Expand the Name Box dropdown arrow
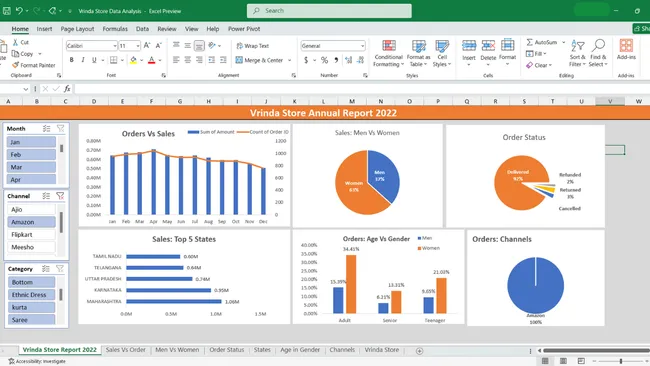Screen dimensions: 650x366 (26, 89)
